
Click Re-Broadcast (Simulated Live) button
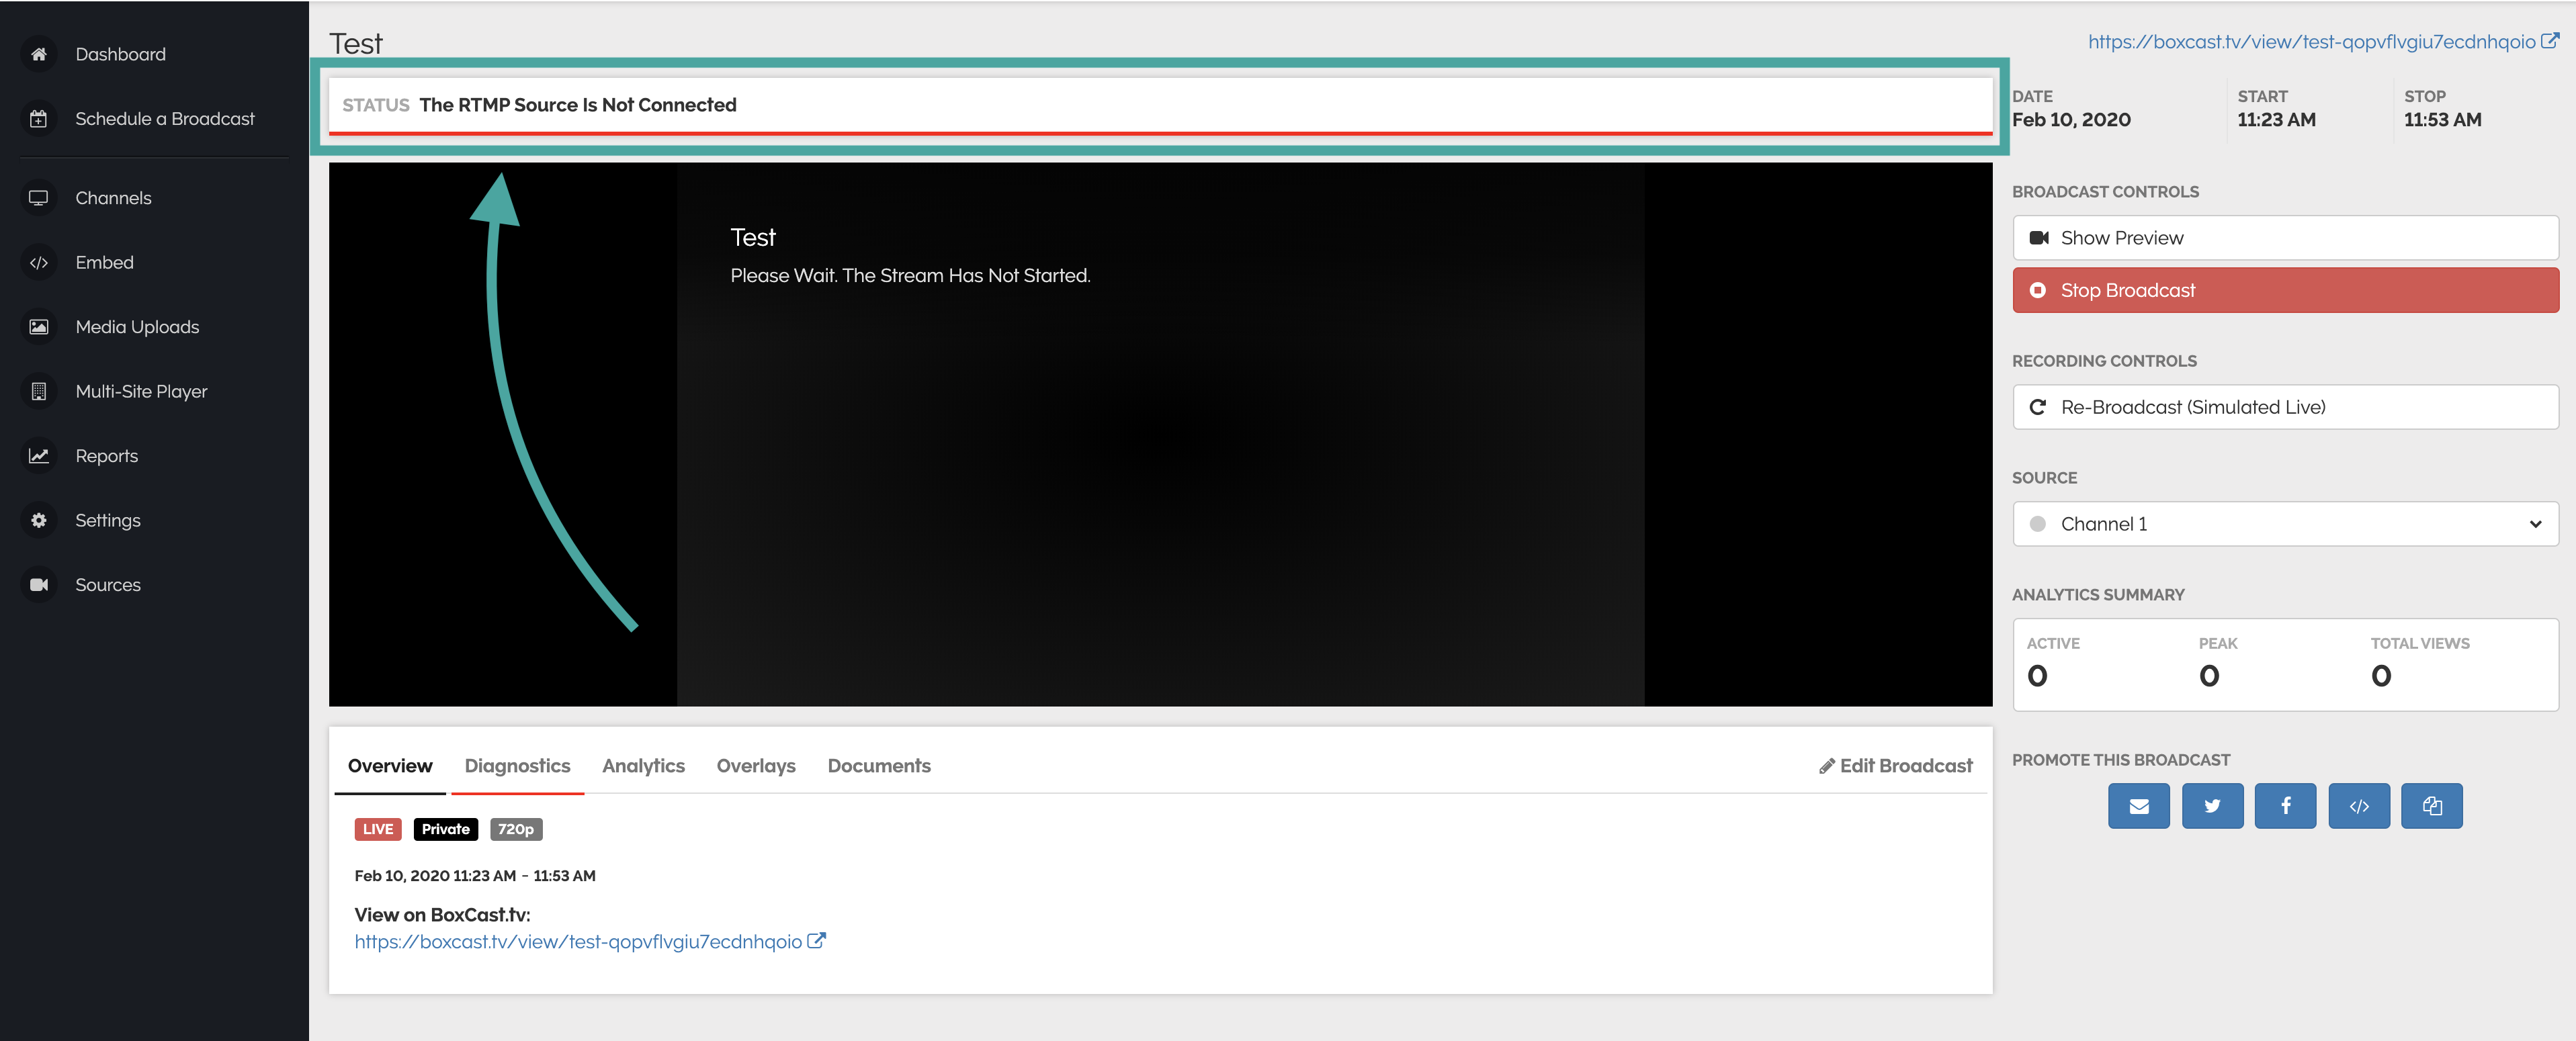tap(2285, 407)
